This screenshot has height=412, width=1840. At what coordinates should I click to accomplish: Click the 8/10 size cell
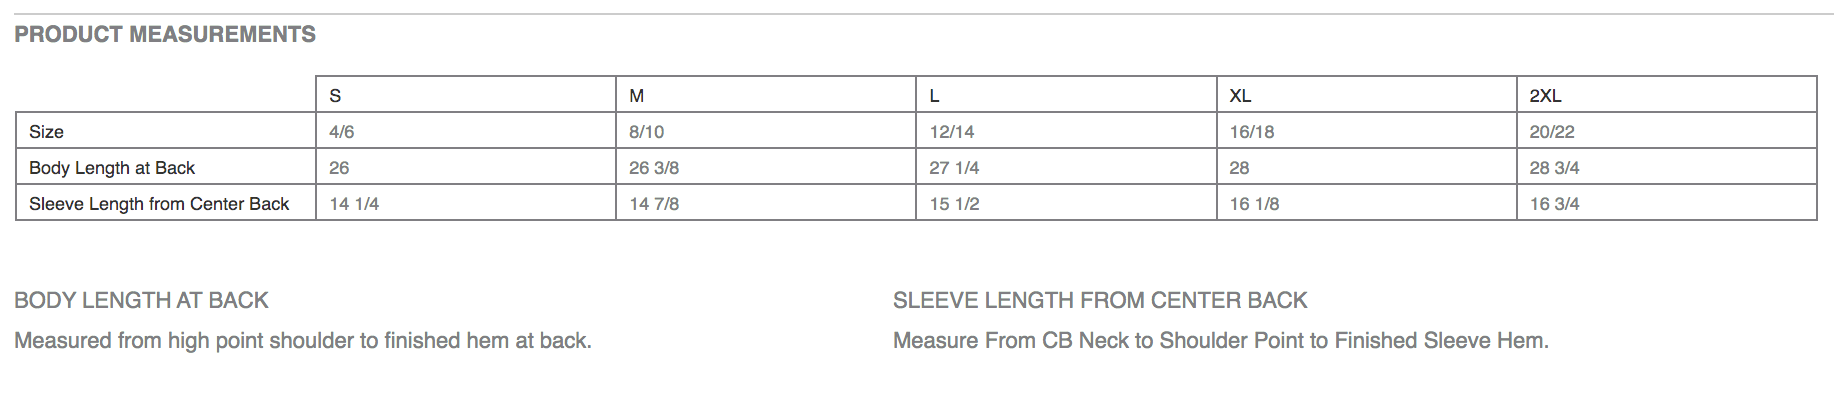pyautogui.click(x=647, y=132)
